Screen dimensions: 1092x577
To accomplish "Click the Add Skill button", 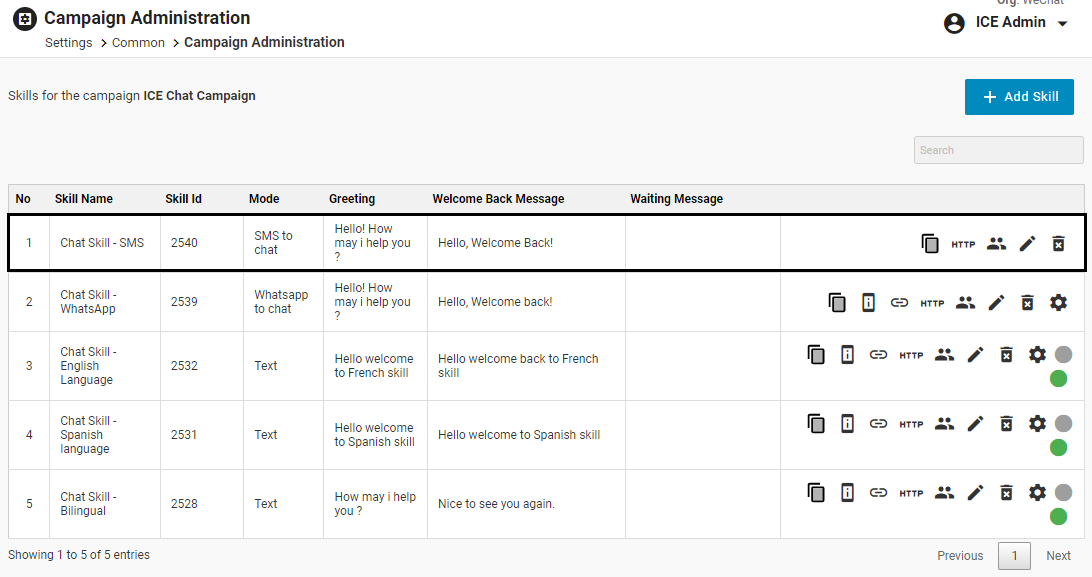I will point(1019,97).
